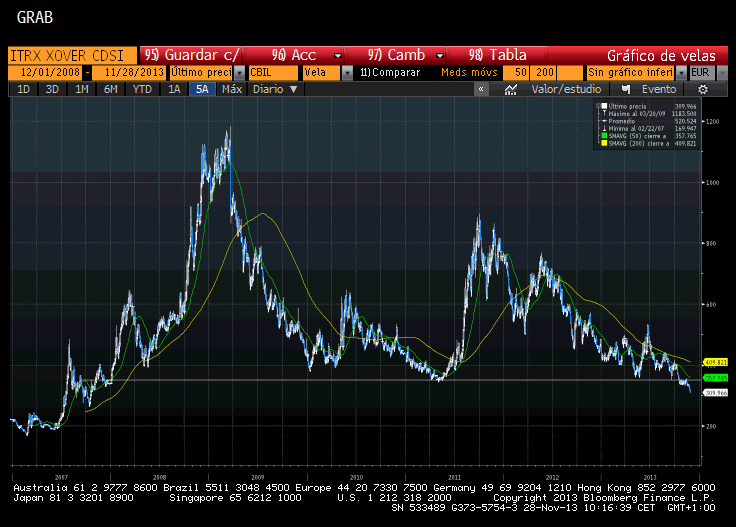Click the white Último precio legend marker
The height and width of the screenshot is (527, 736).
click(605, 106)
